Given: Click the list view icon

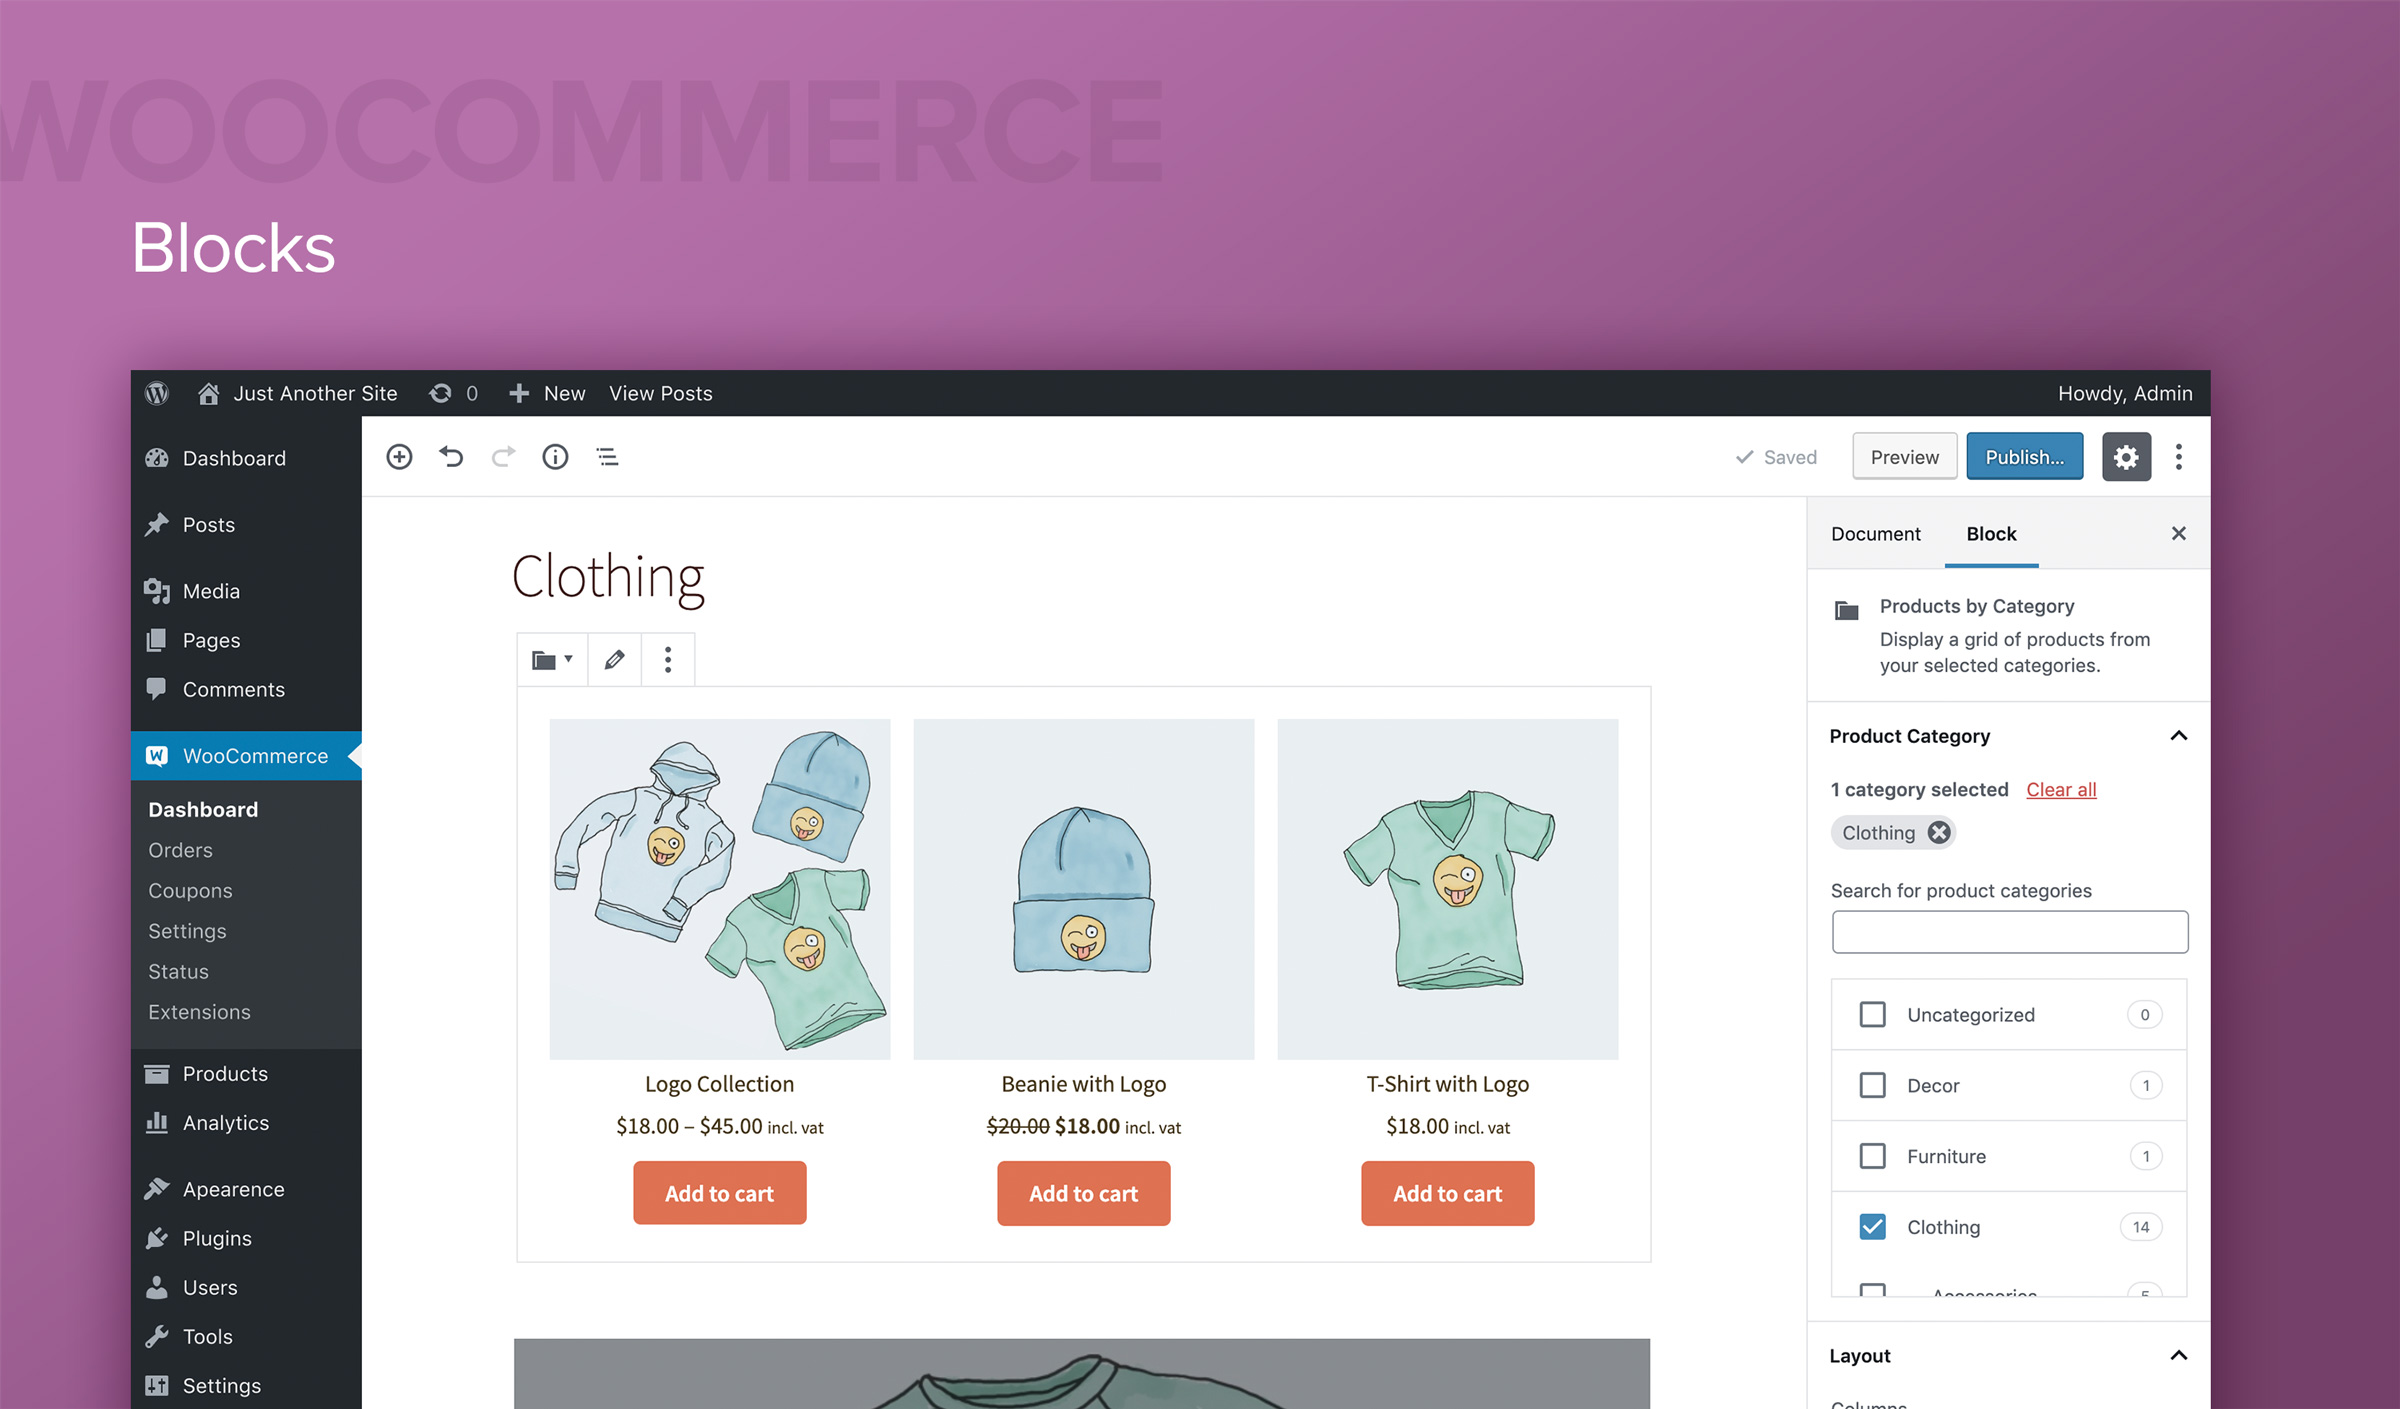Looking at the screenshot, I should pyautogui.click(x=607, y=456).
